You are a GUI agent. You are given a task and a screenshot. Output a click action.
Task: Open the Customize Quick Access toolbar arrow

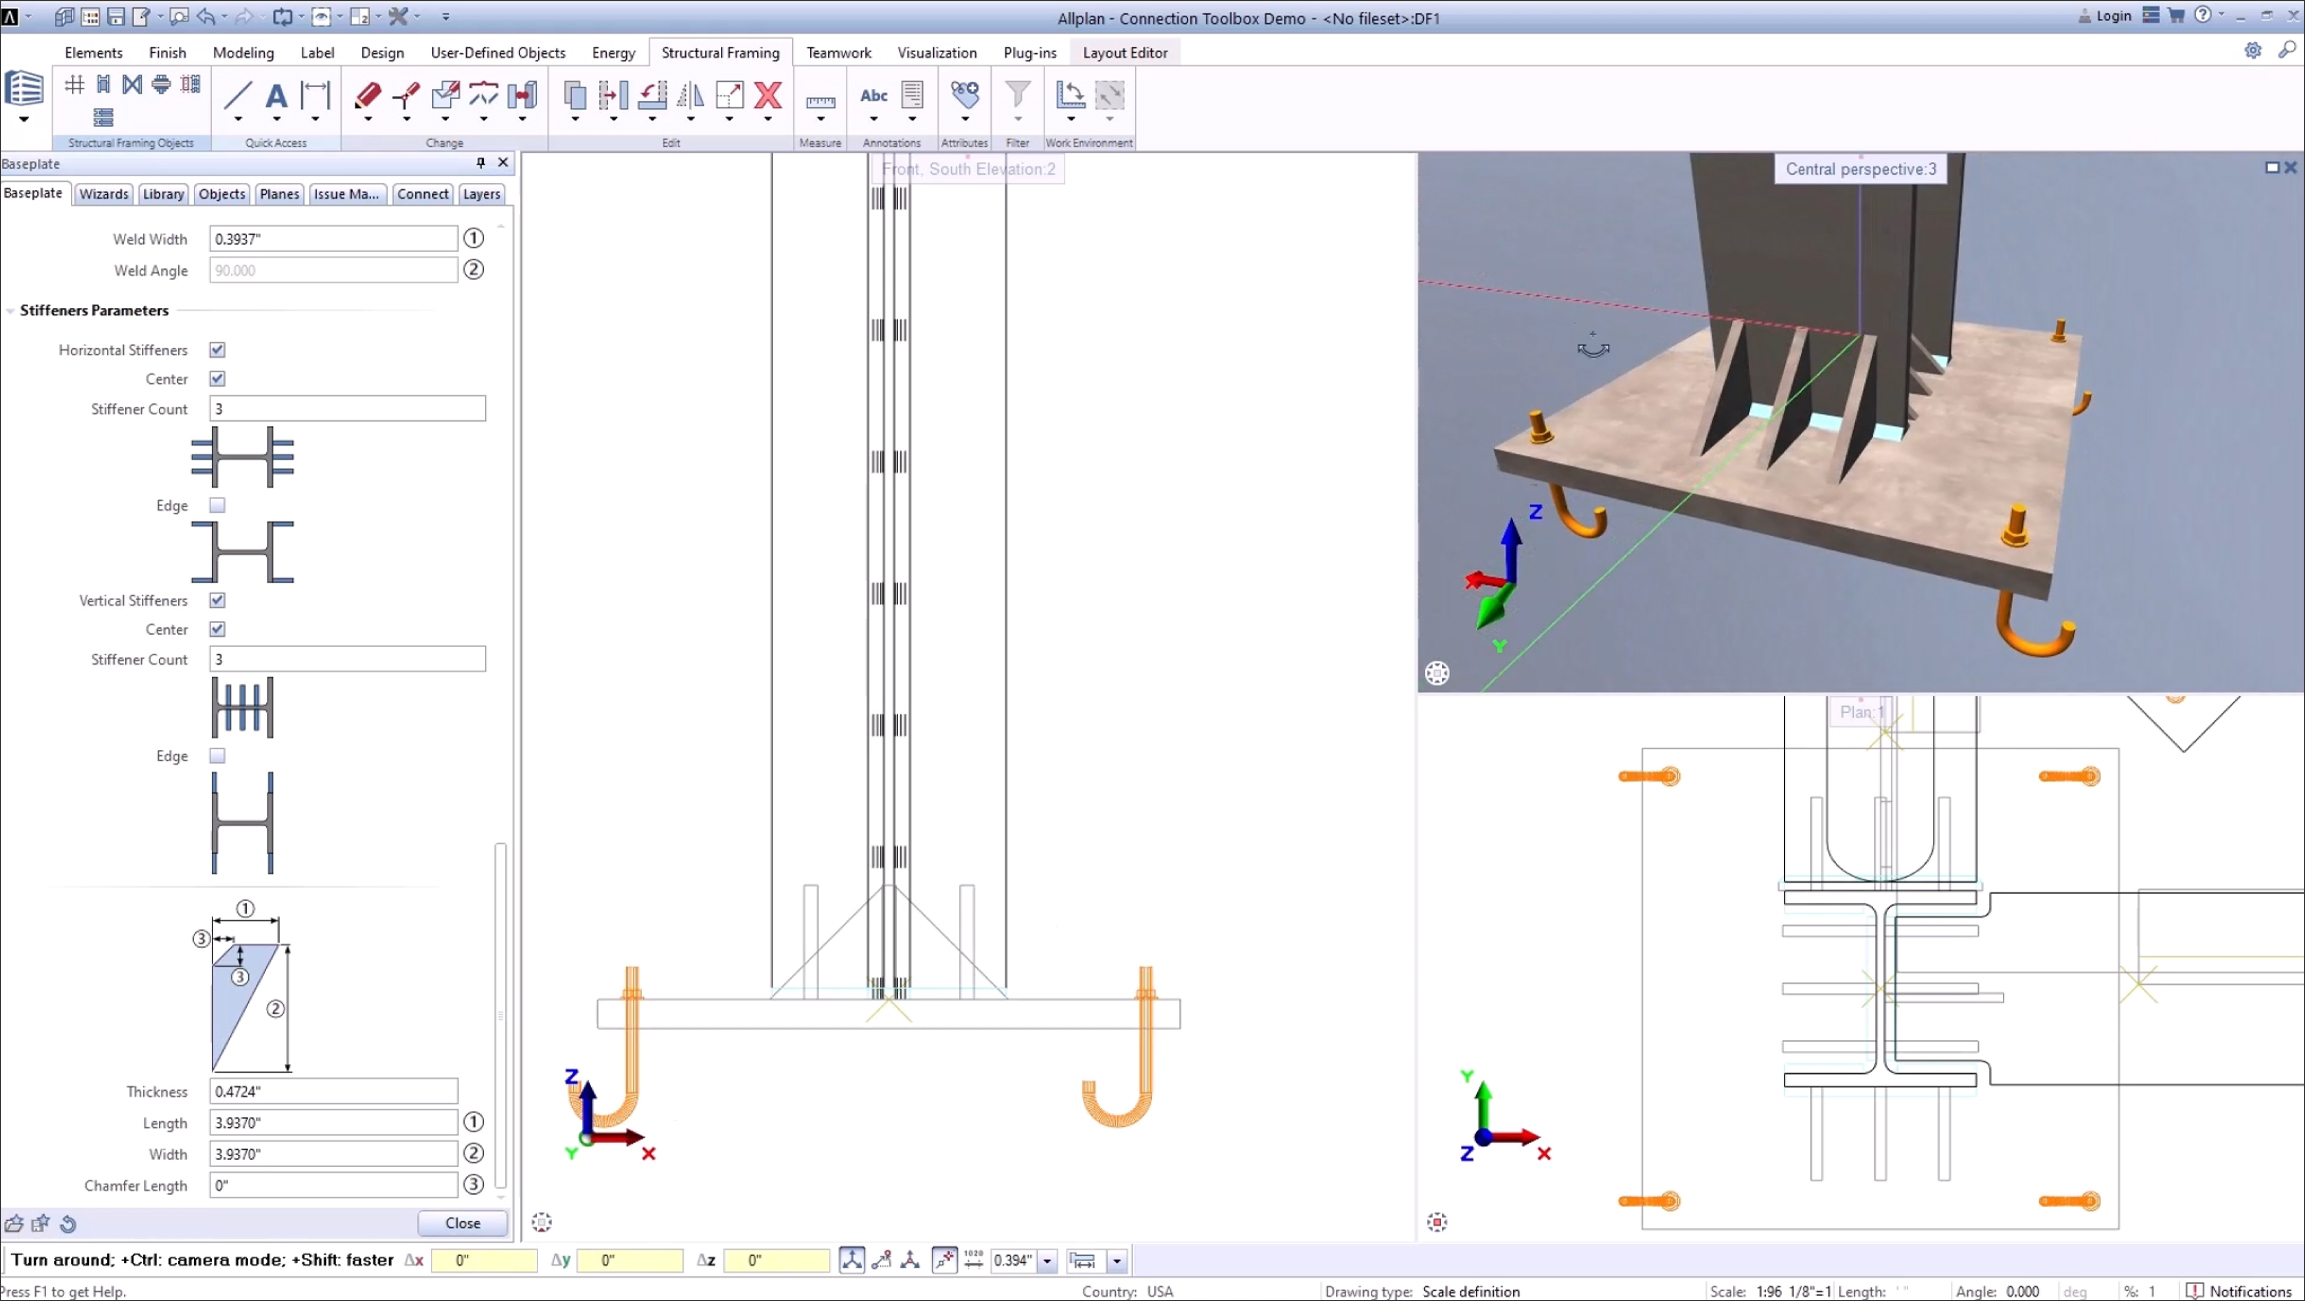446,16
